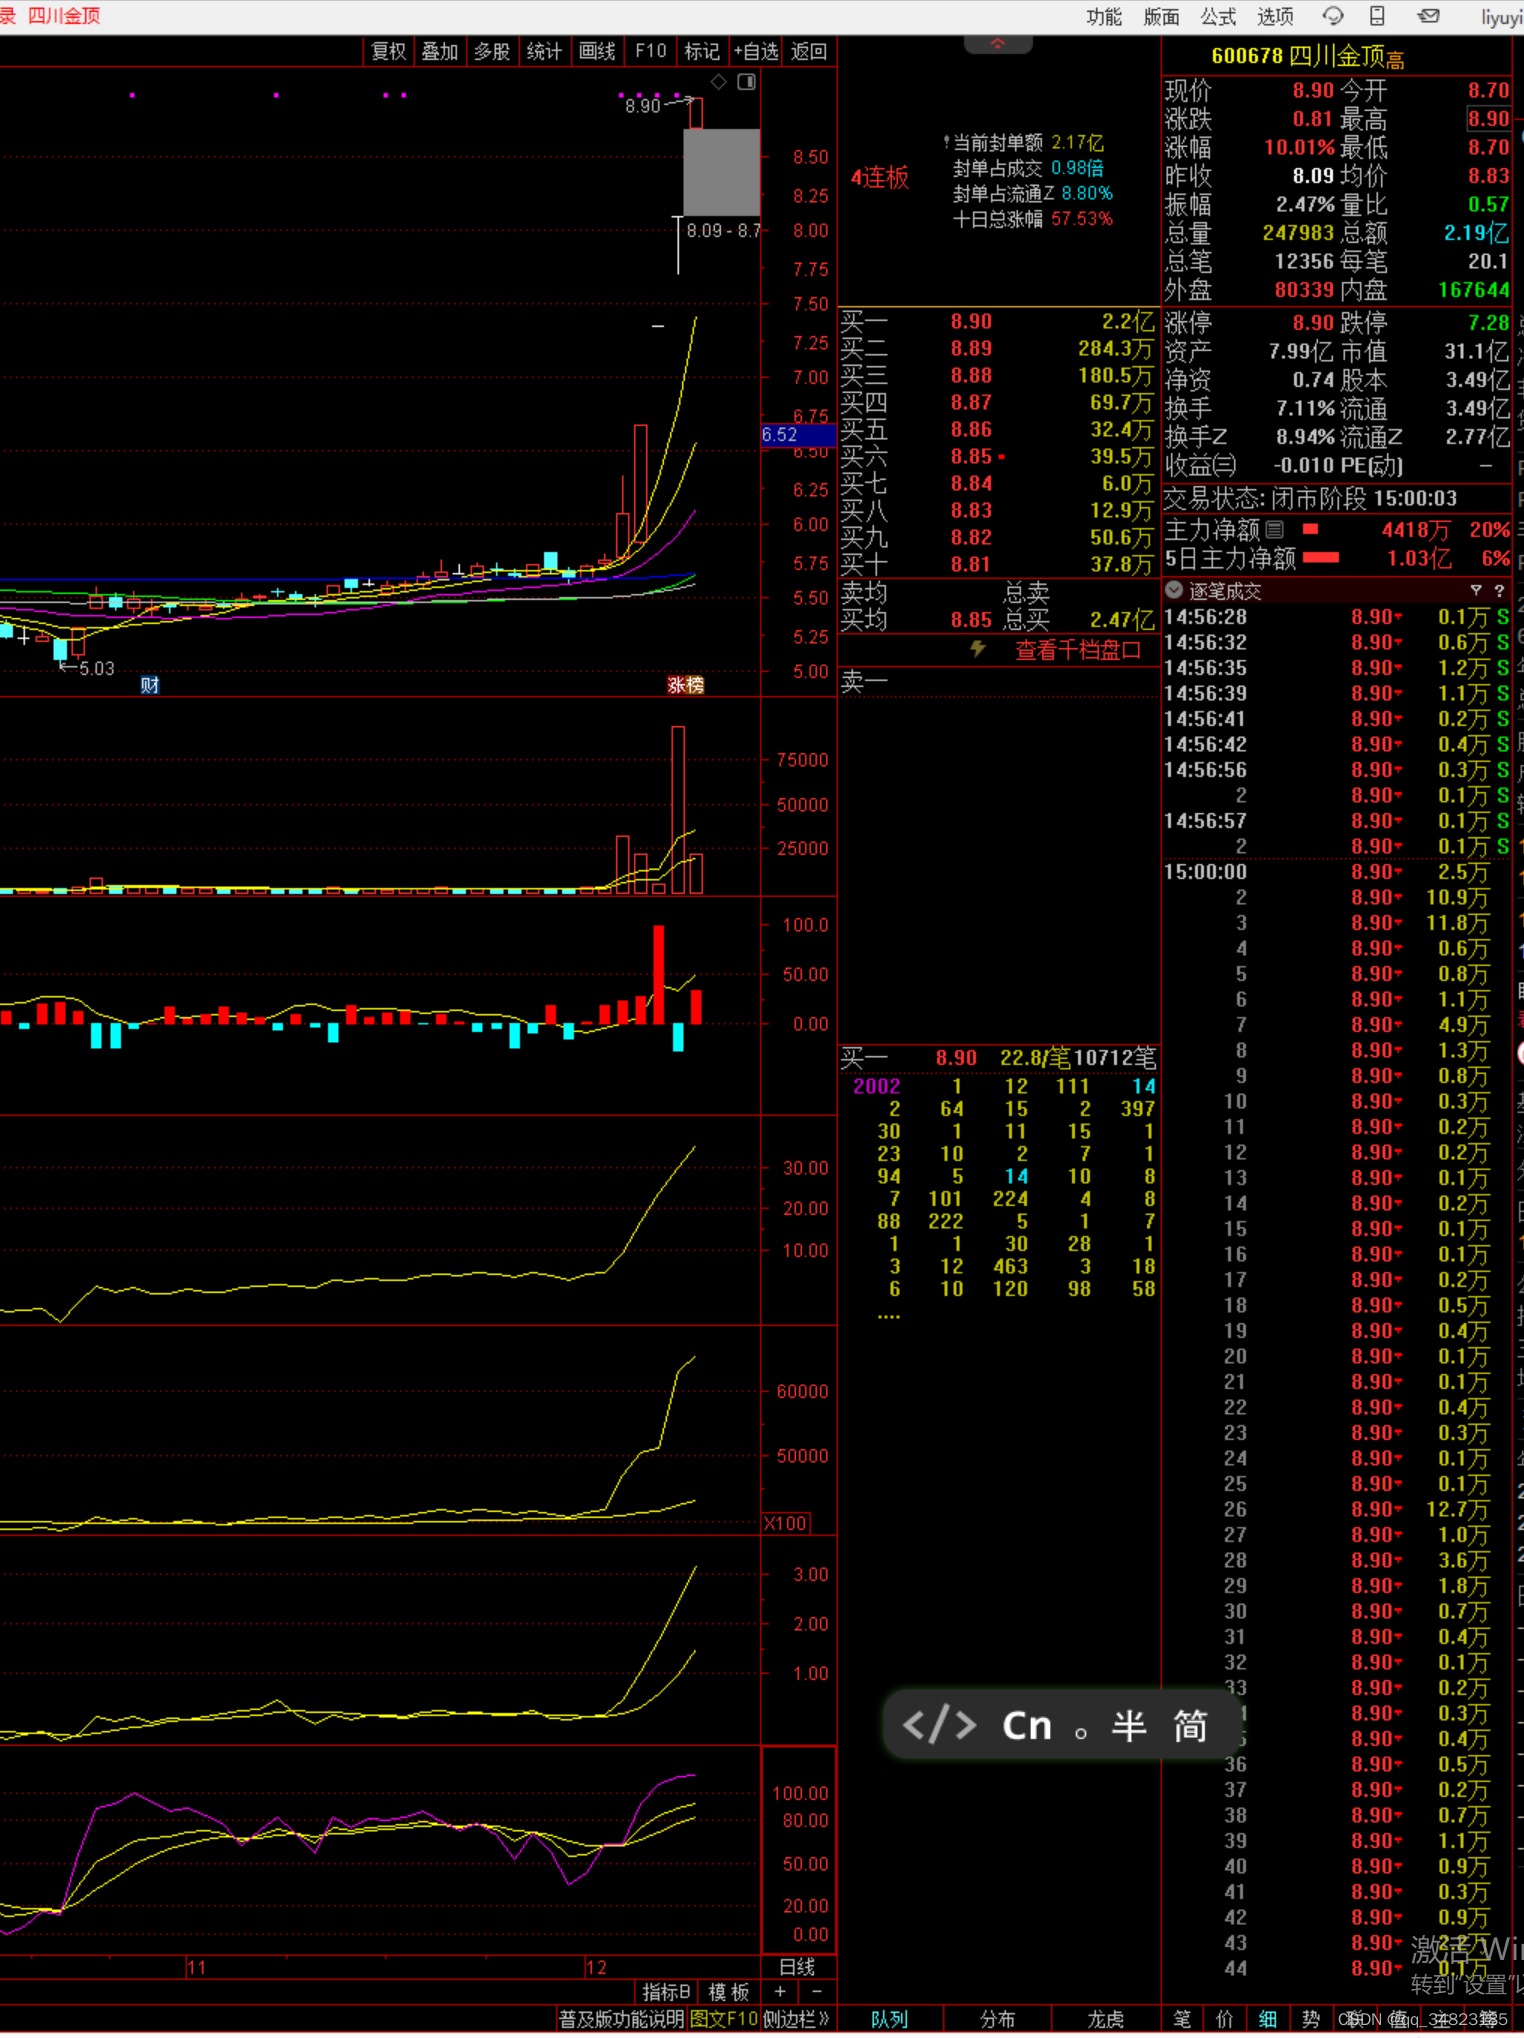
Task: Click the 14:56:28 trade row
Action: (x=1337, y=617)
